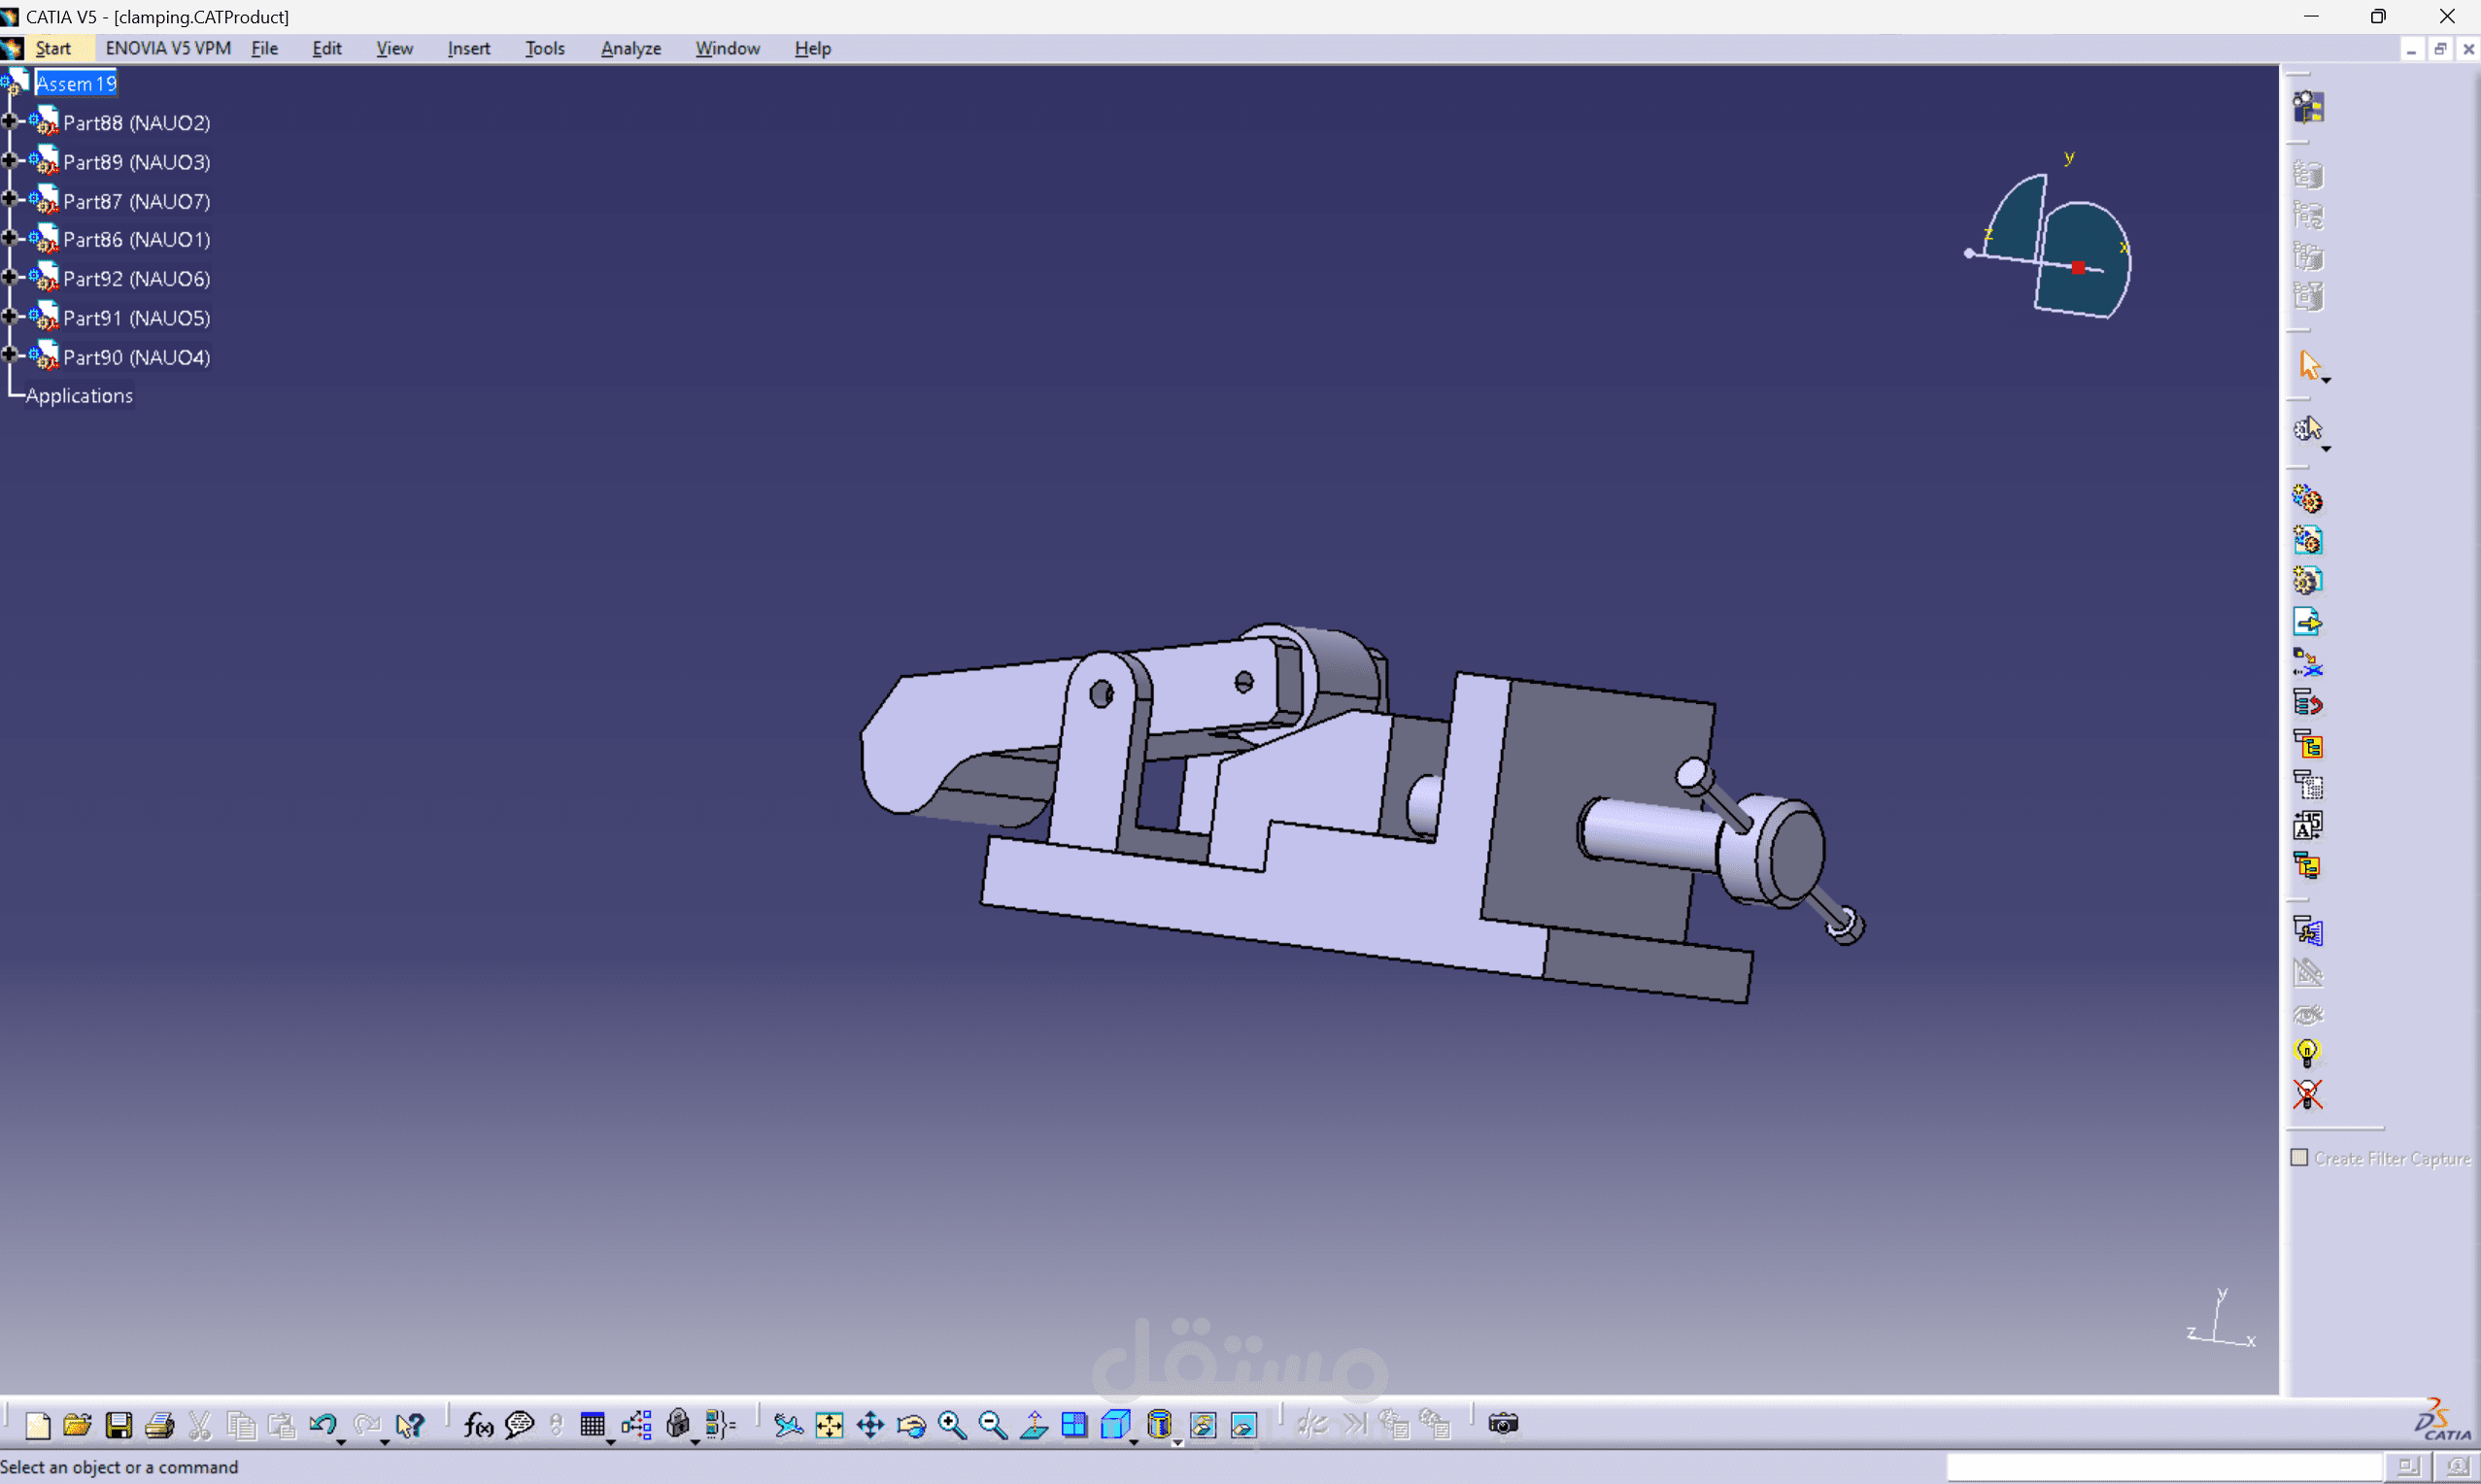Click the Applications tree entry

point(79,396)
